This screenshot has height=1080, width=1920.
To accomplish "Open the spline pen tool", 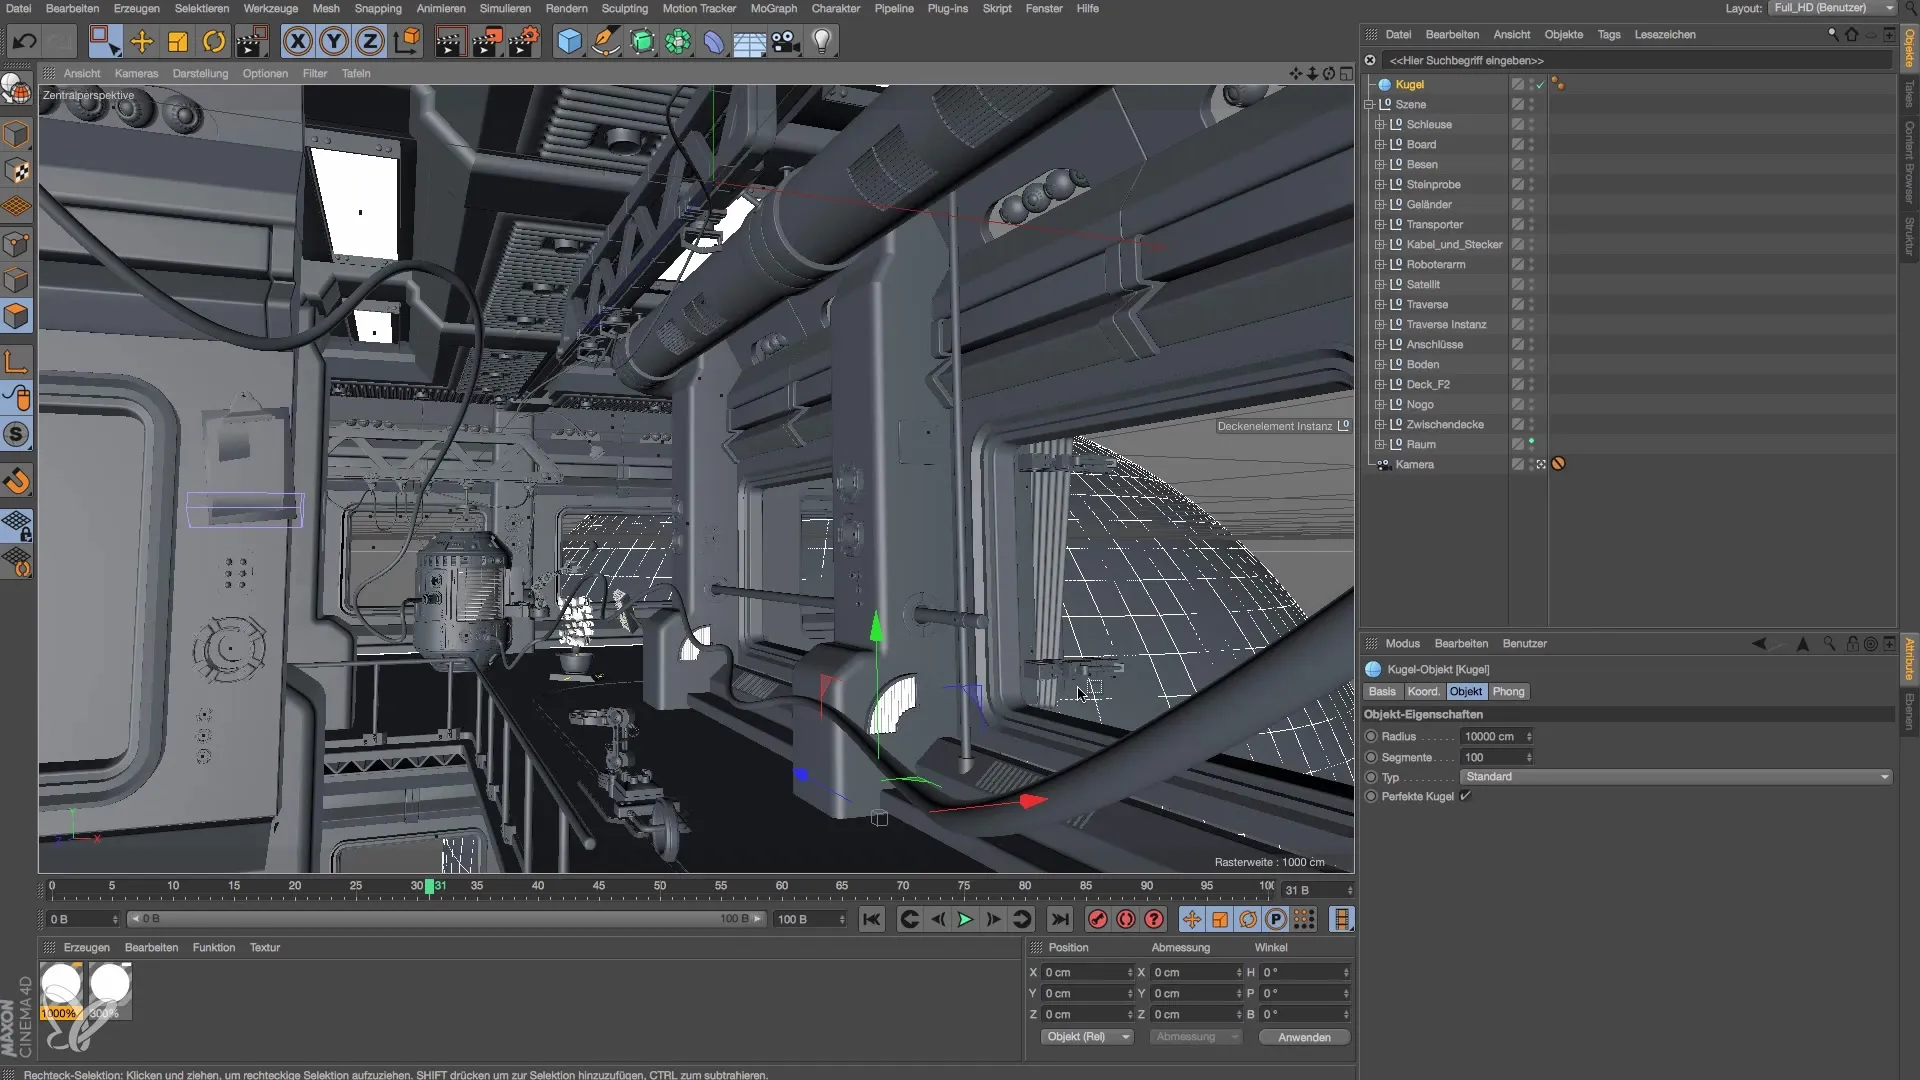I will pyautogui.click(x=605, y=41).
